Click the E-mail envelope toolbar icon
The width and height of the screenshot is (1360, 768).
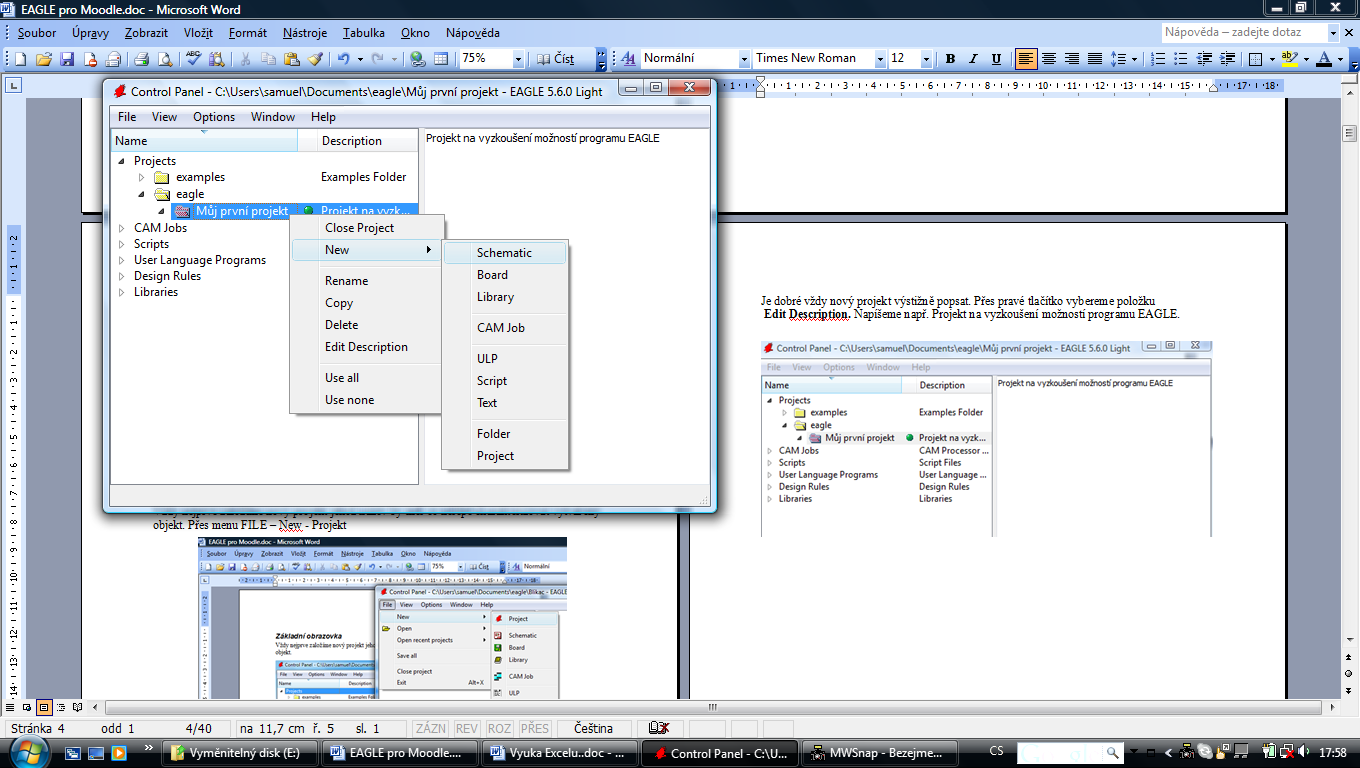(x=114, y=59)
